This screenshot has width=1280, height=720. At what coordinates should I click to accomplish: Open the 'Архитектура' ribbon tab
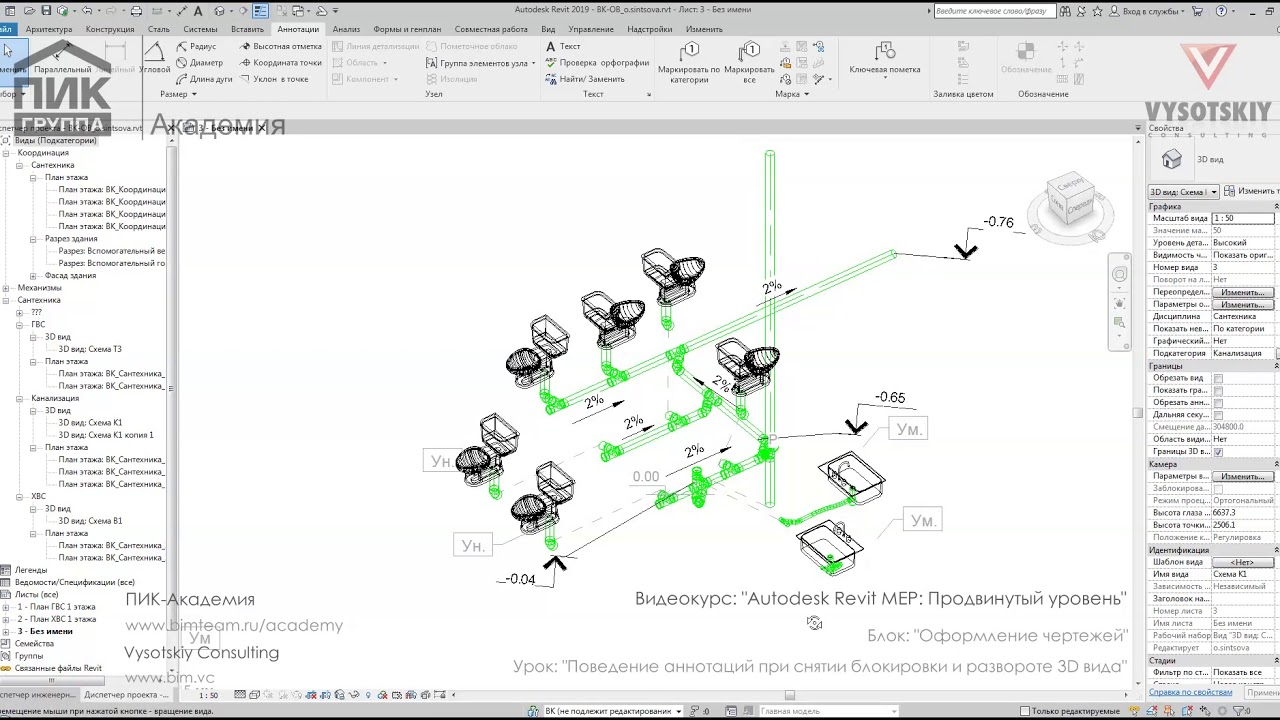coord(49,29)
